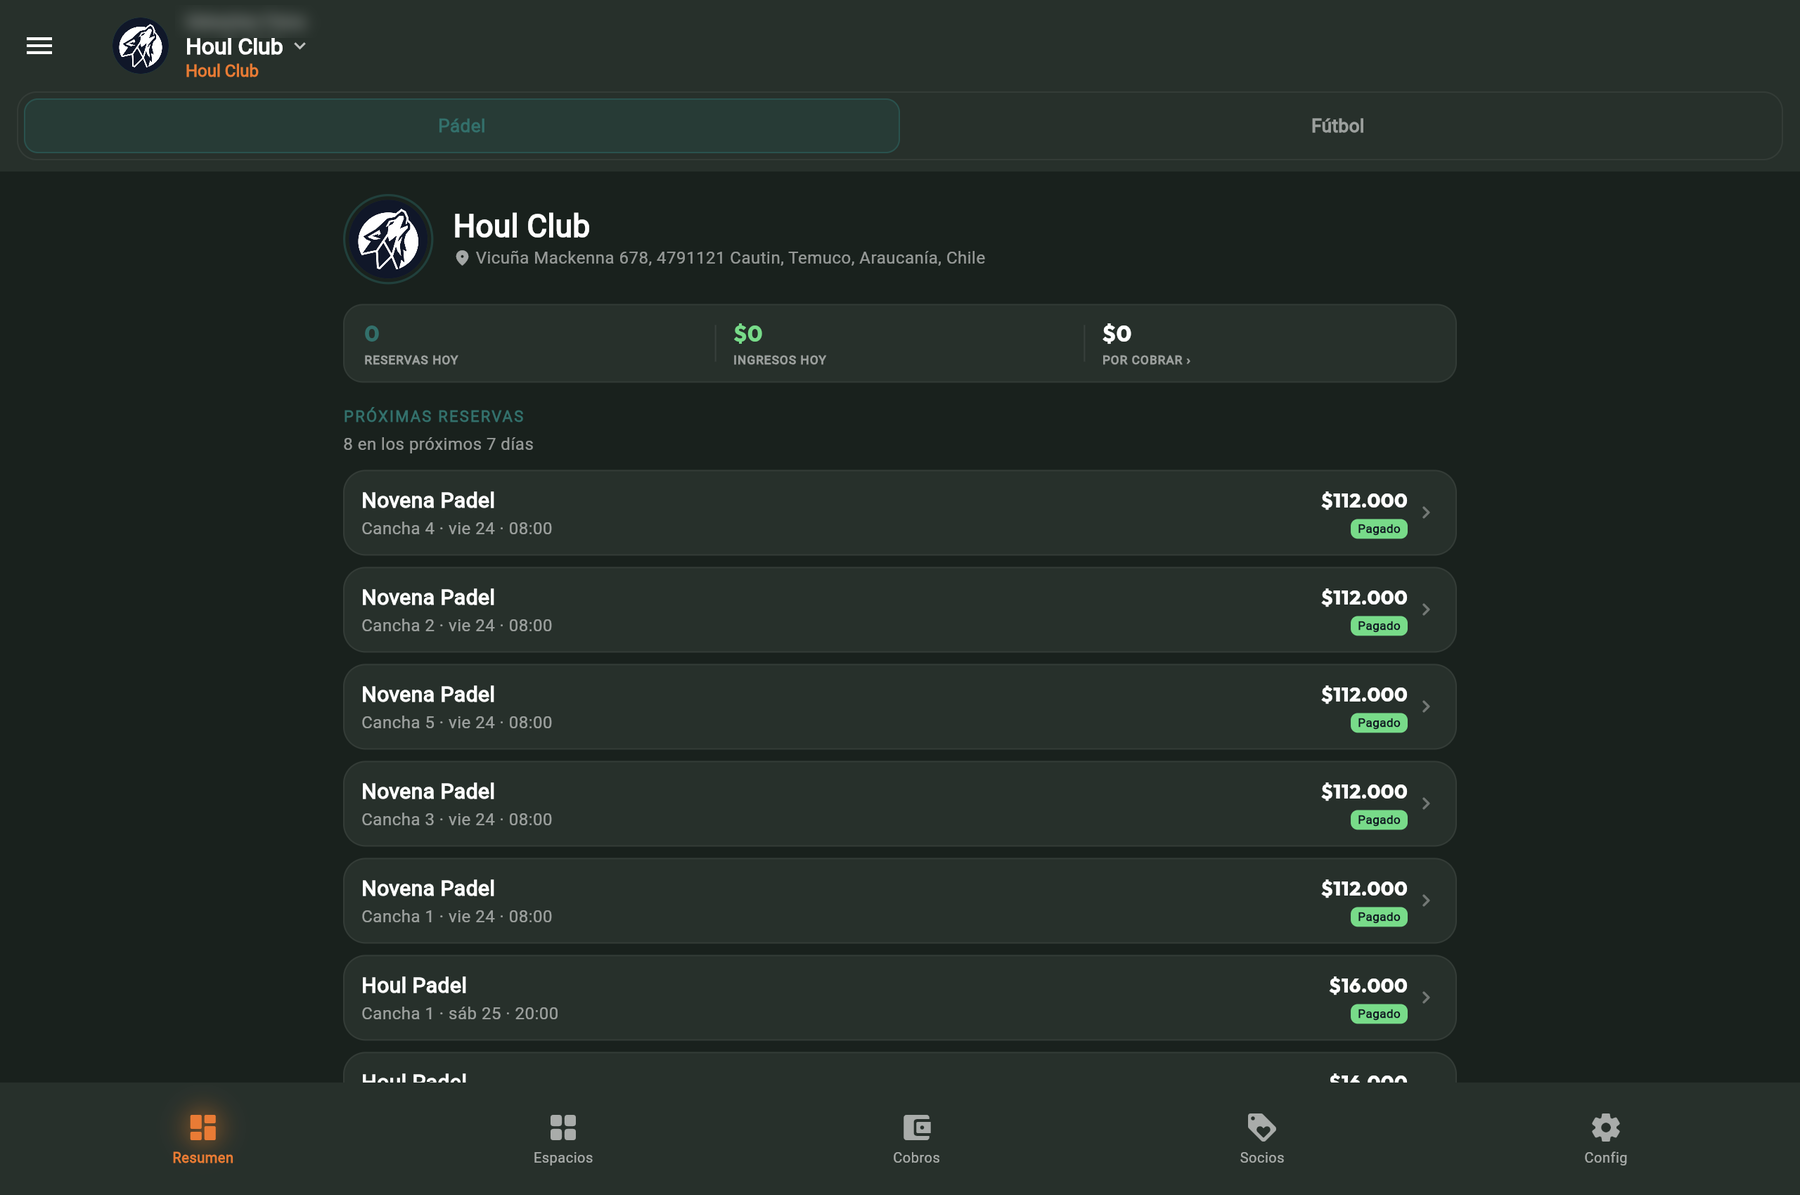Click Pagado badge on Novena Padel Cancha 1

pyautogui.click(x=1379, y=917)
